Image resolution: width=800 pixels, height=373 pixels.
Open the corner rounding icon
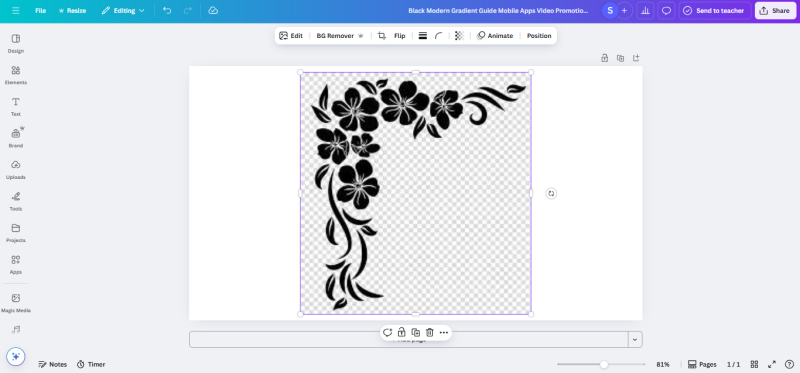point(438,36)
